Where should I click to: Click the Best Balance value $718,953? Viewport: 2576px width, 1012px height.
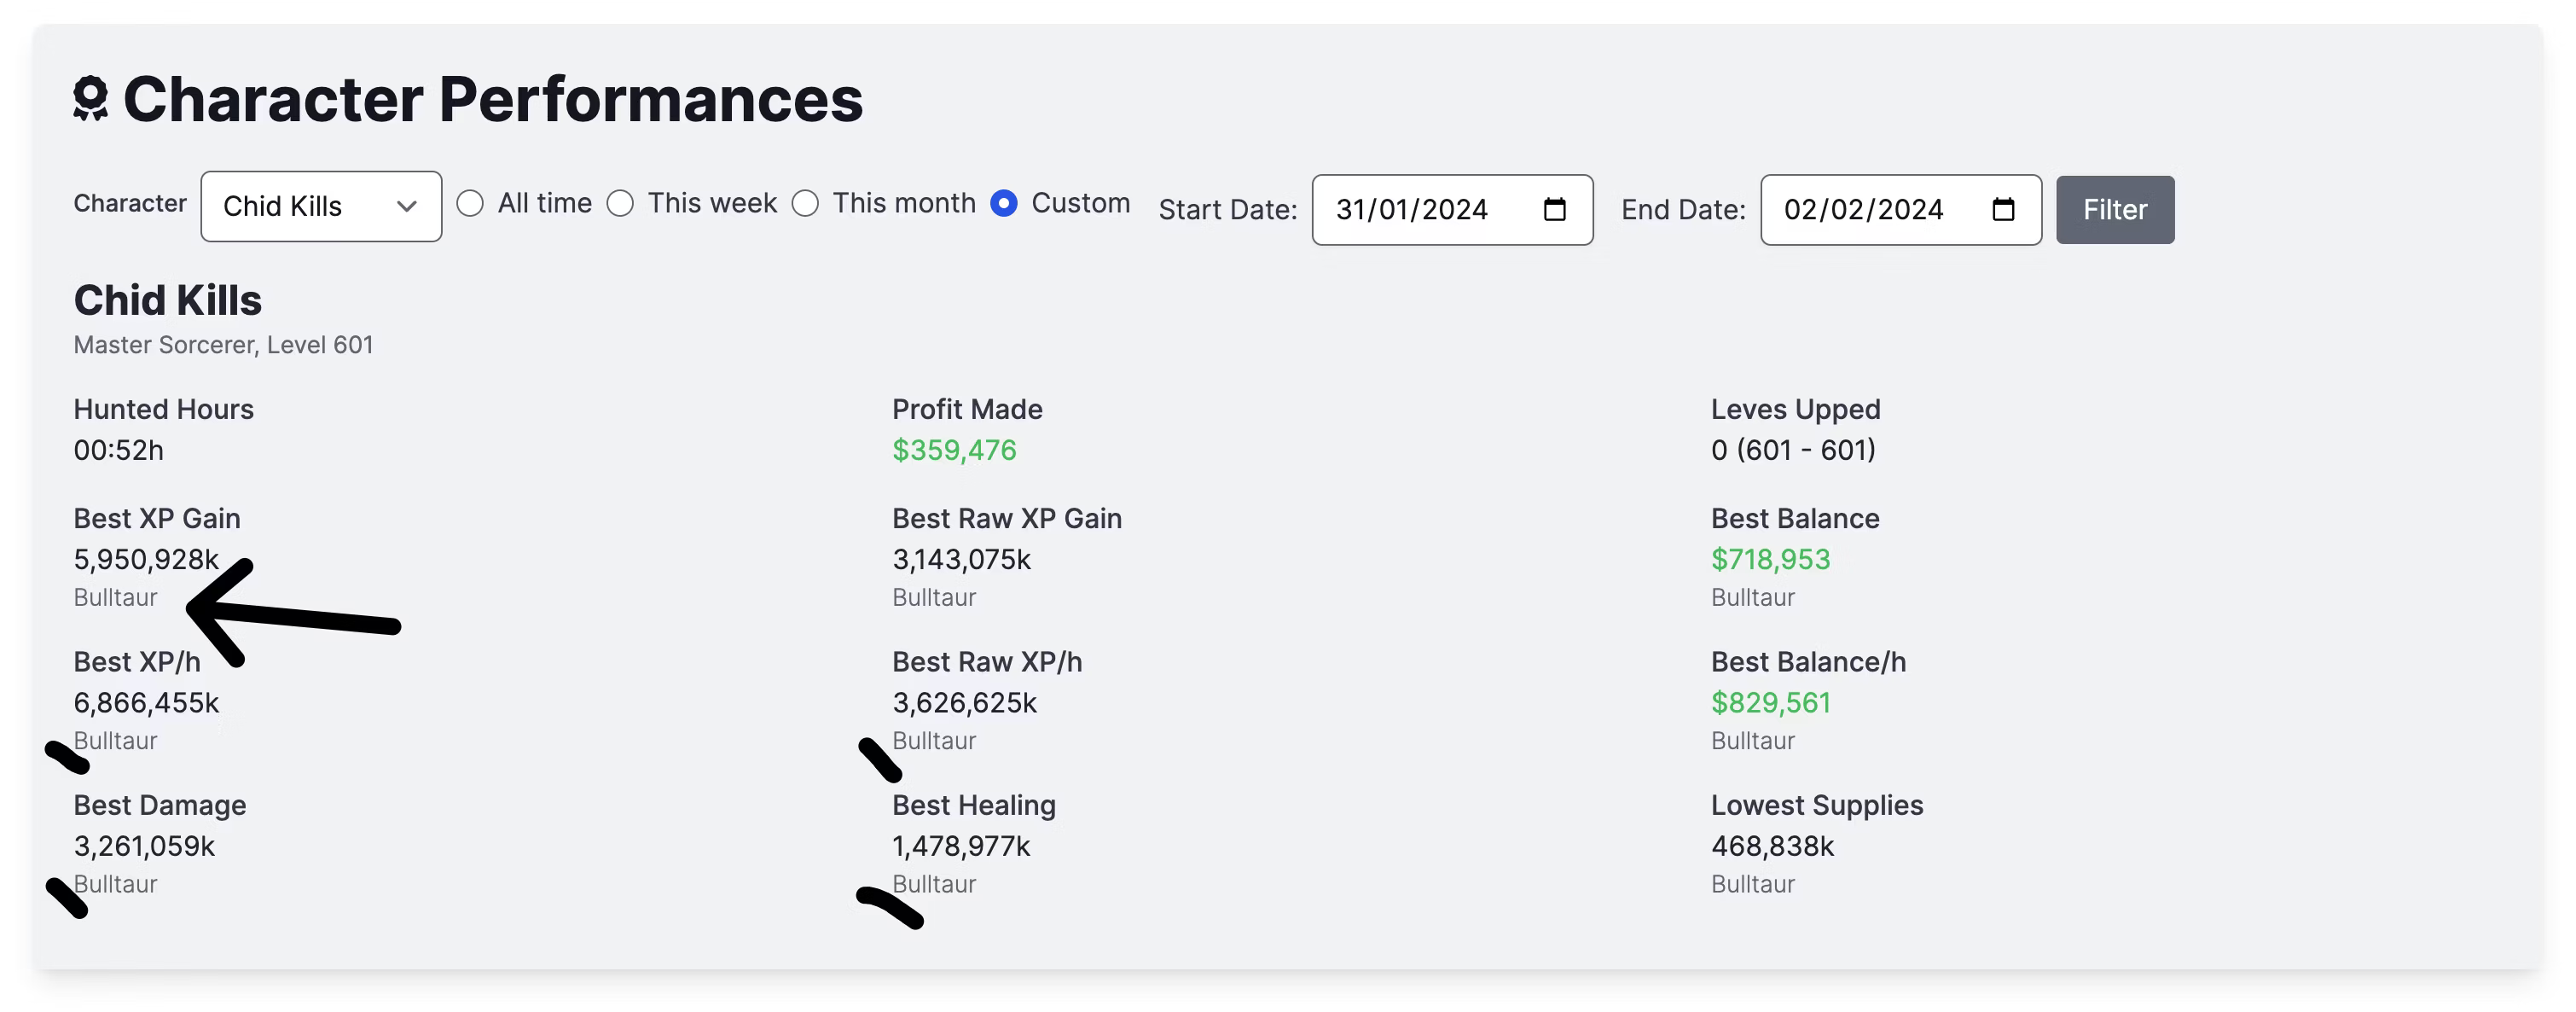click(x=1770, y=559)
